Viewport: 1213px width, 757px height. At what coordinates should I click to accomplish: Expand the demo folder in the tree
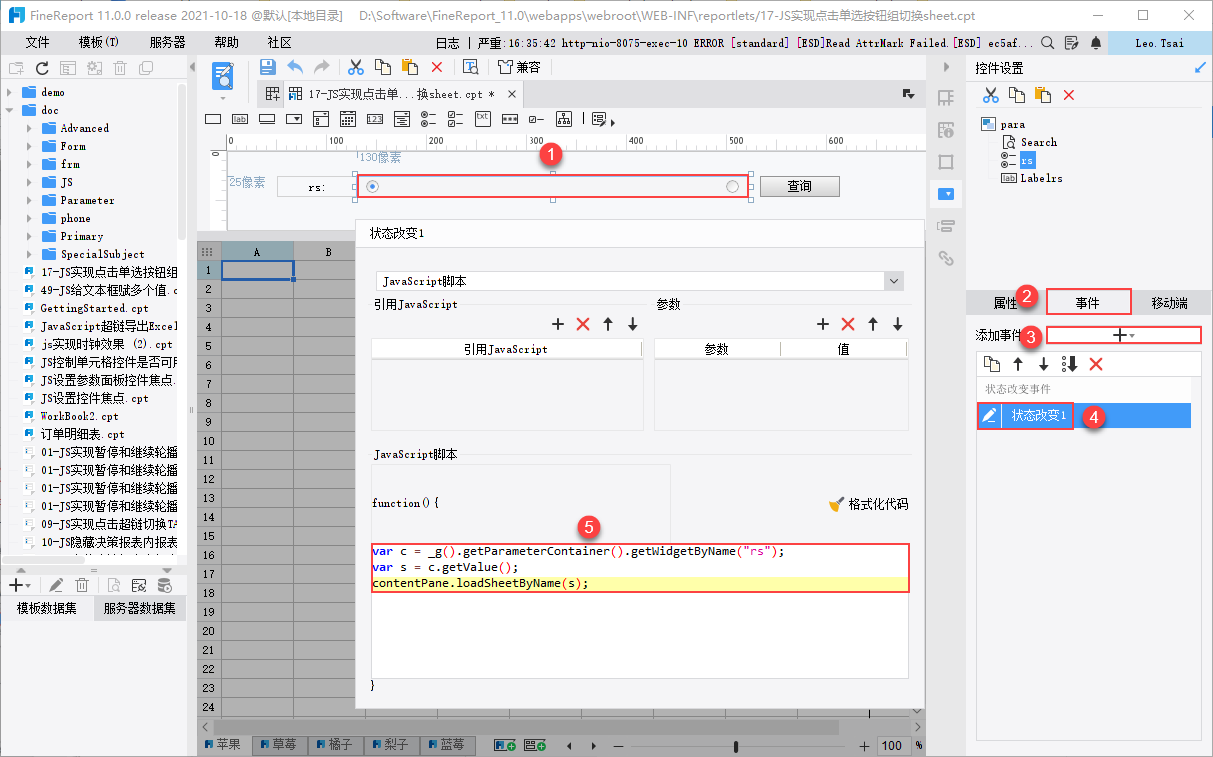point(10,92)
